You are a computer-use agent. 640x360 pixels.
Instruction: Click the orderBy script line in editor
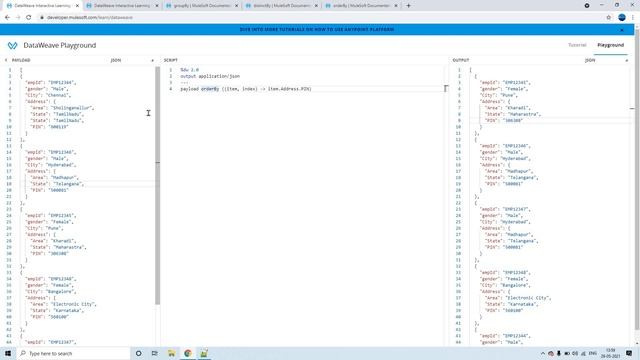click(246, 89)
